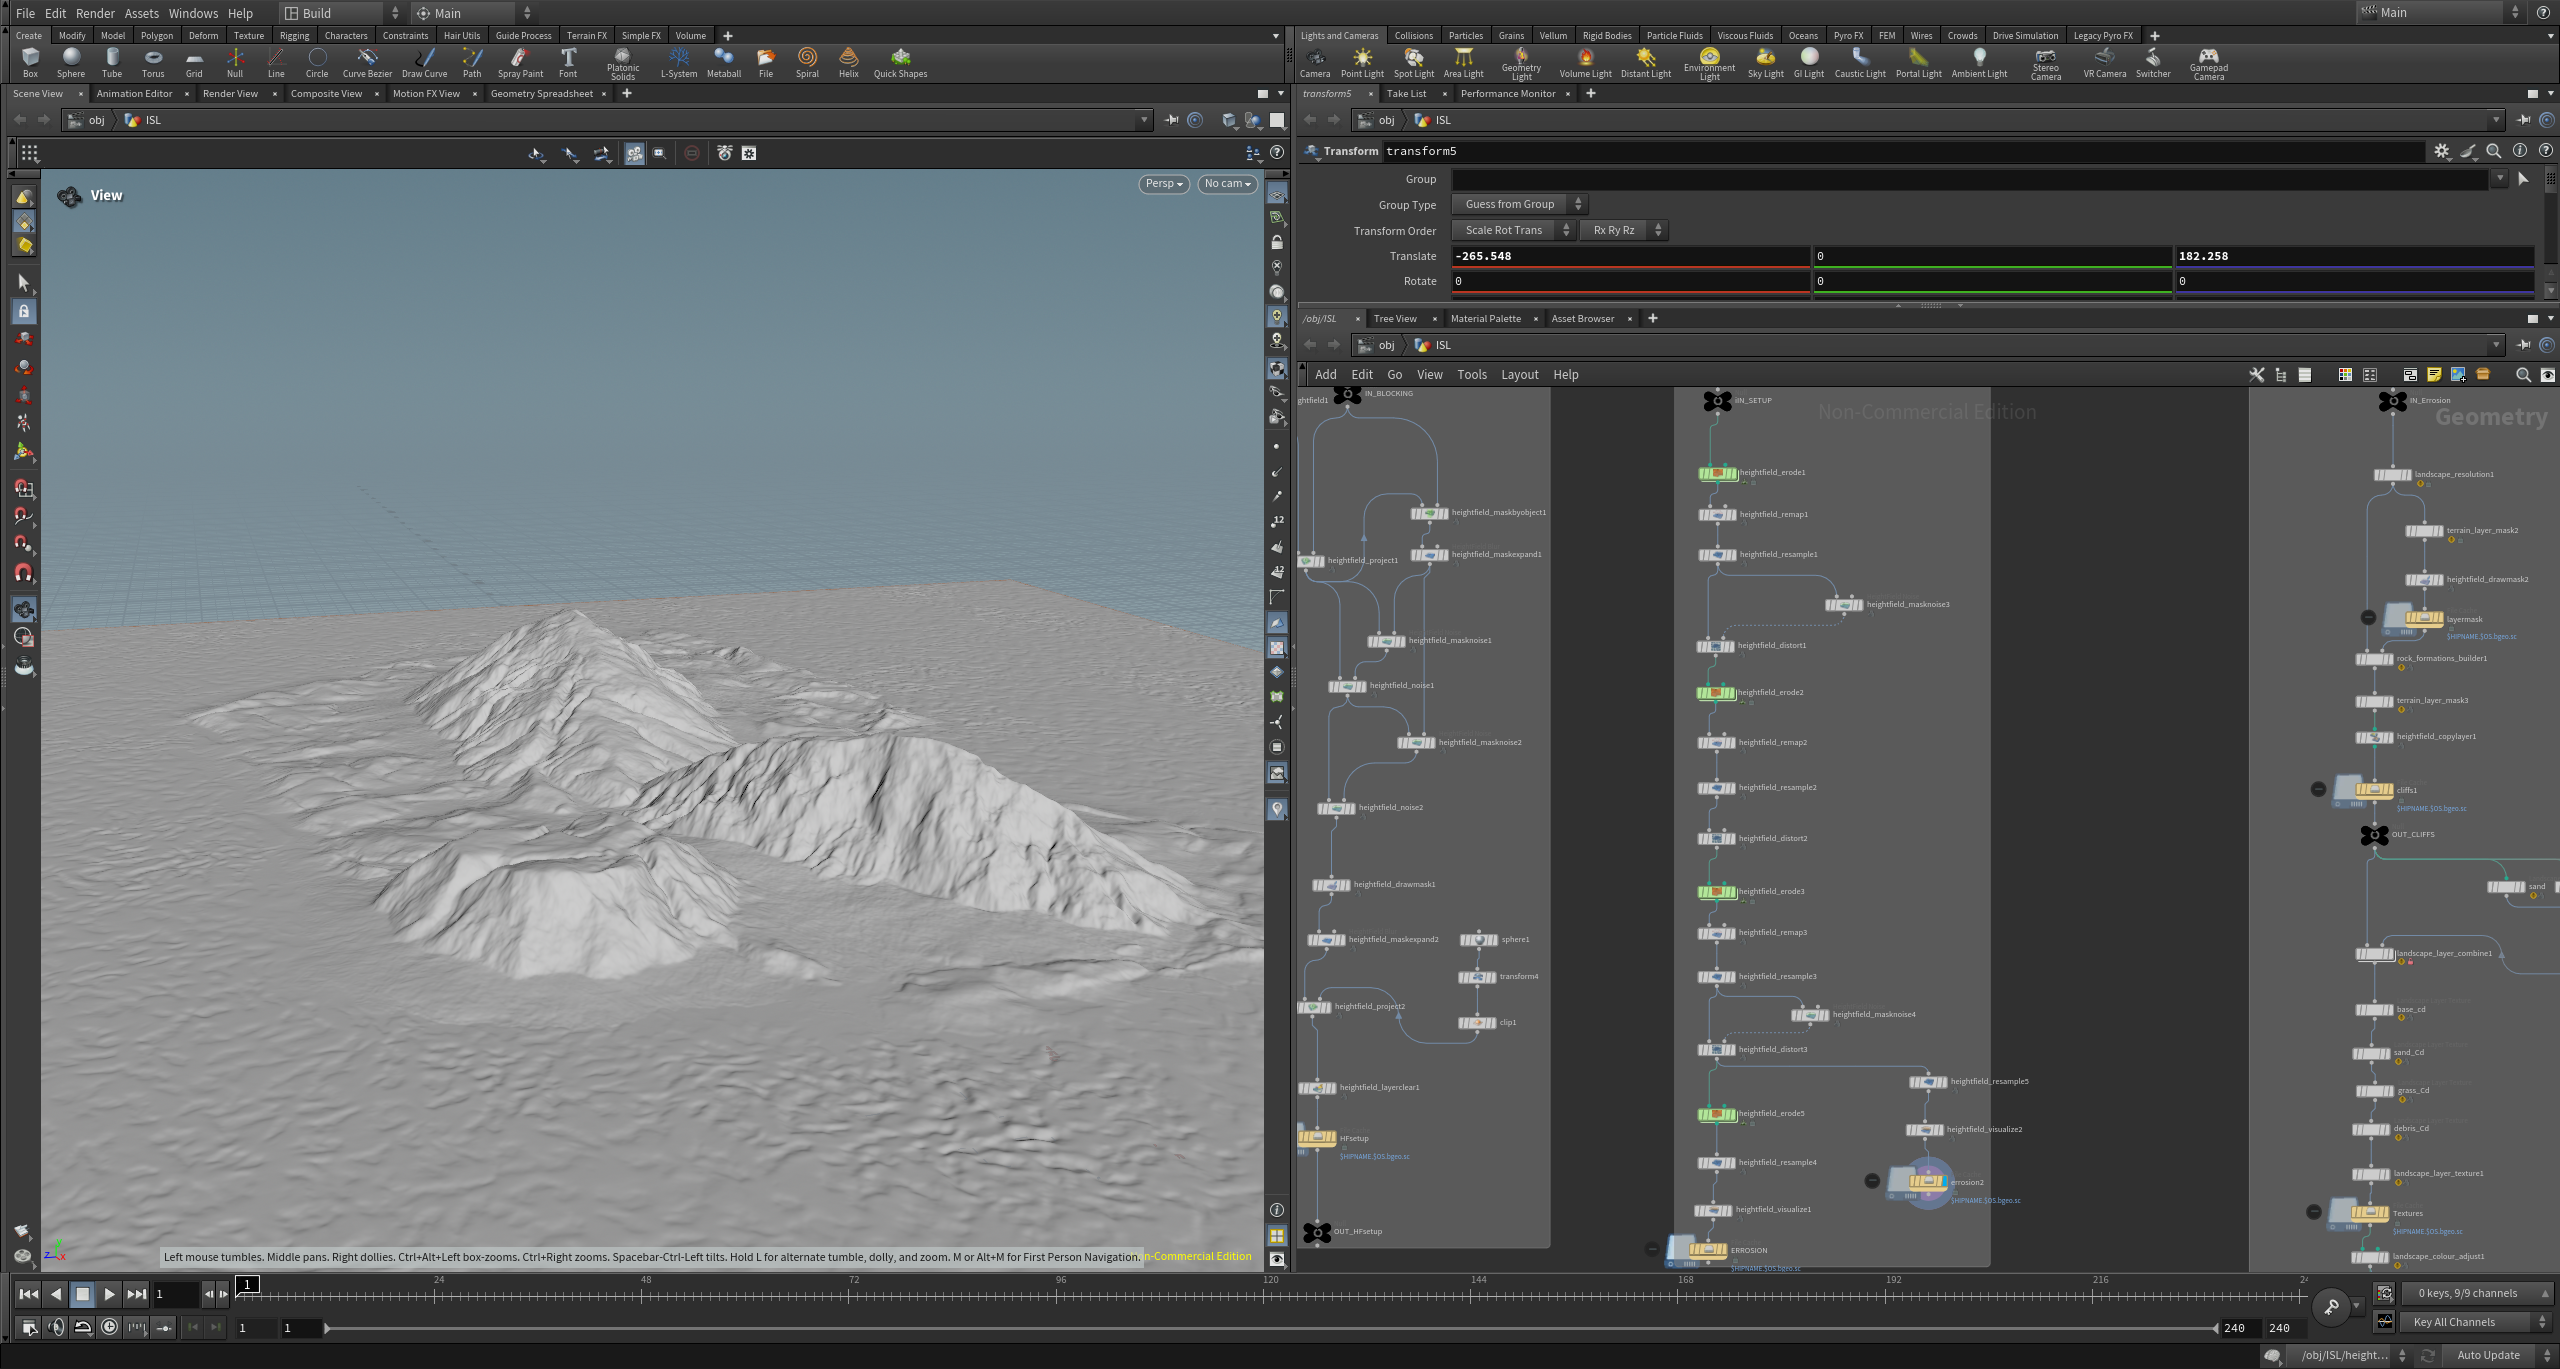This screenshot has height=1369, width=2560.
Task: Add a Spot Light
Action: point(1414,62)
